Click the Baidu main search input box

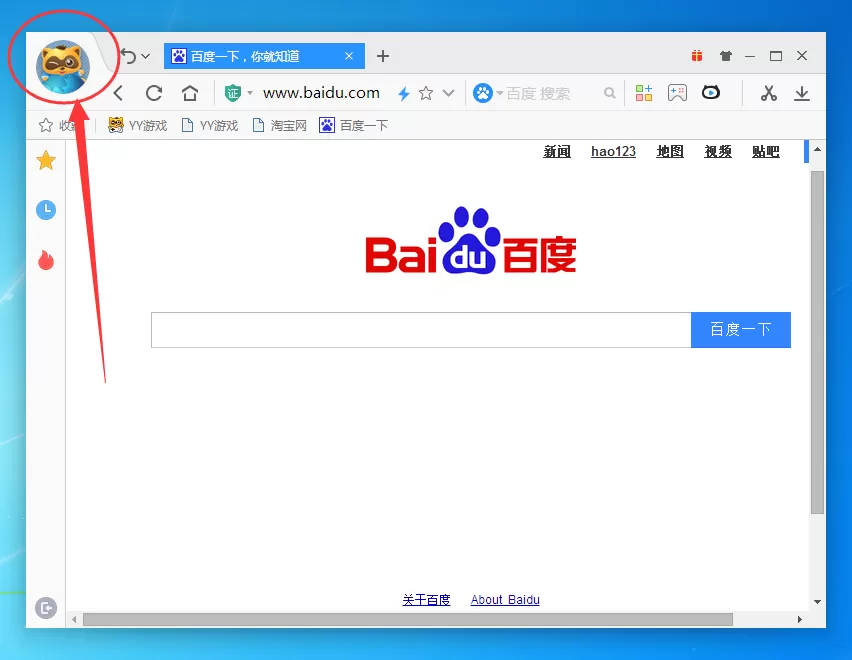pos(421,330)
